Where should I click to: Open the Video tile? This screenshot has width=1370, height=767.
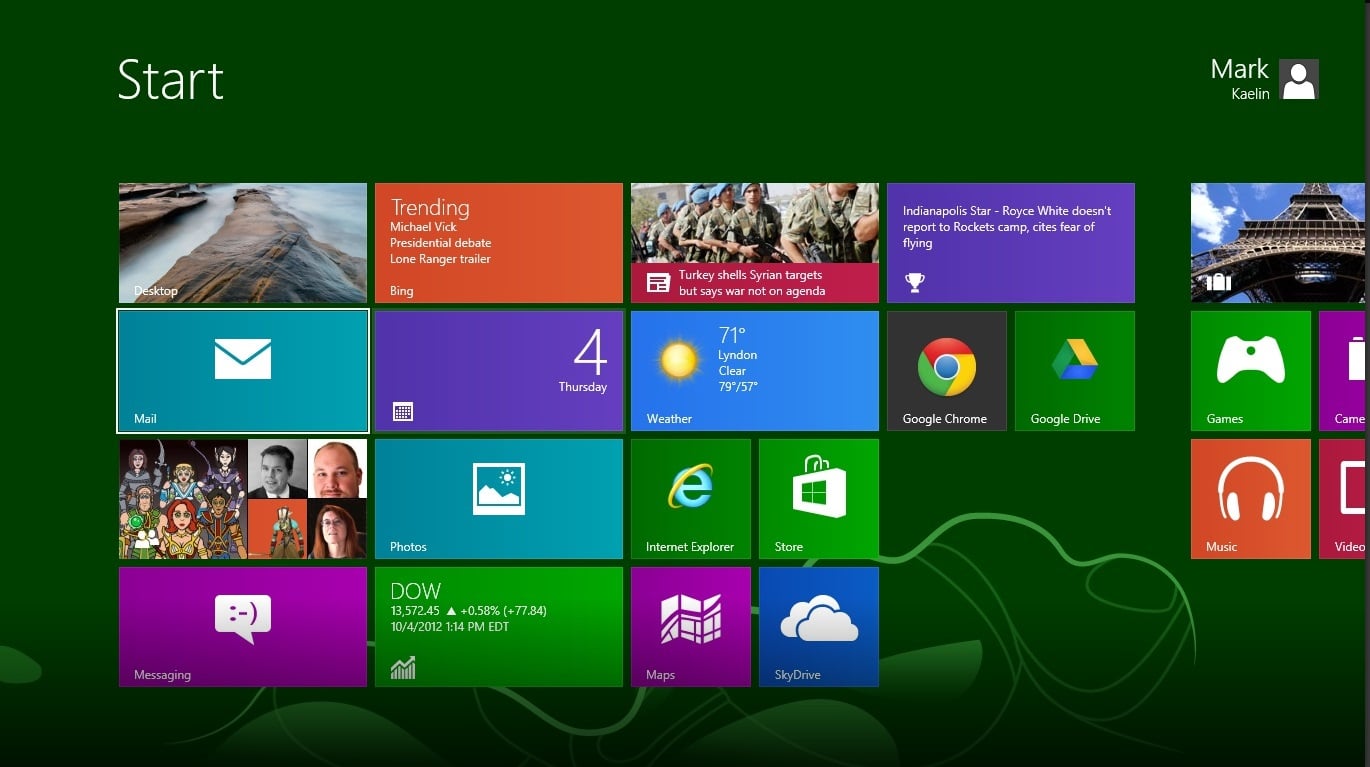coord(1344,499)
